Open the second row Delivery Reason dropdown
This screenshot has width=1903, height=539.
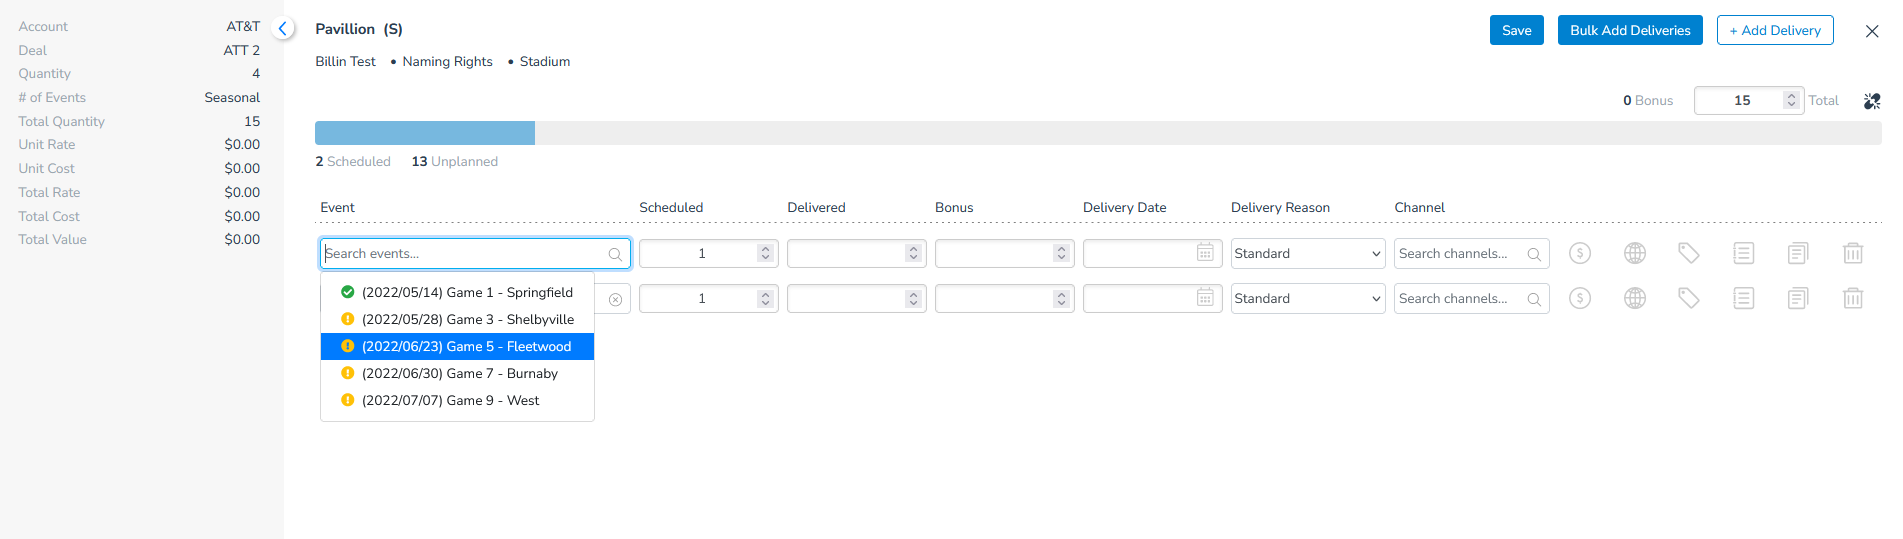click(1308, 298)
